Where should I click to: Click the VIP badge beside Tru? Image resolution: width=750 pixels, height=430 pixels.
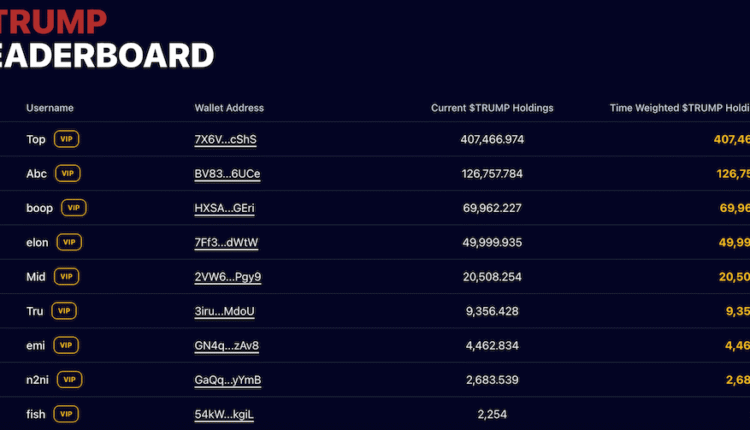tap(65, 311)
